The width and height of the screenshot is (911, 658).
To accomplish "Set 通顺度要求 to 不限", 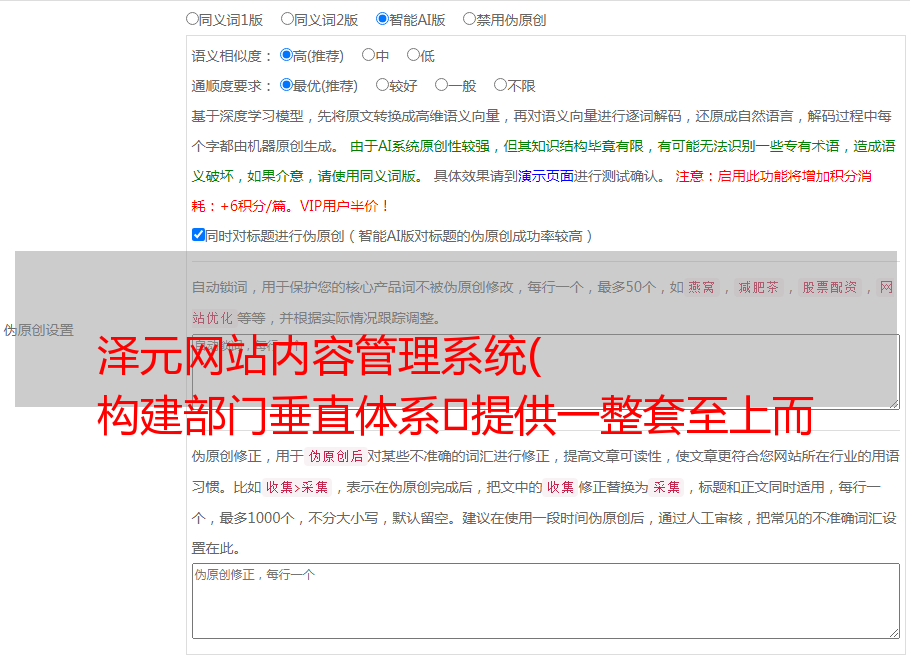I will click(500, 85).
